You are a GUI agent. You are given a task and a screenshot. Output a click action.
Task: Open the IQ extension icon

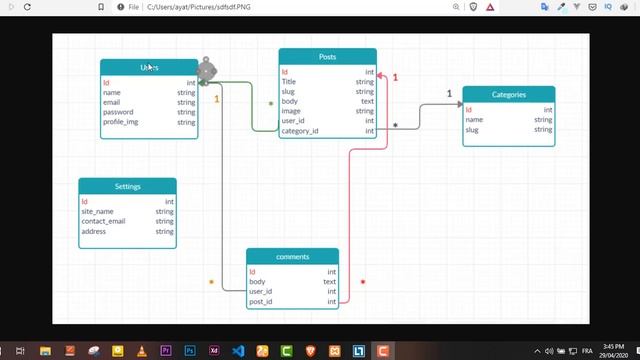(x=608, y=7)
